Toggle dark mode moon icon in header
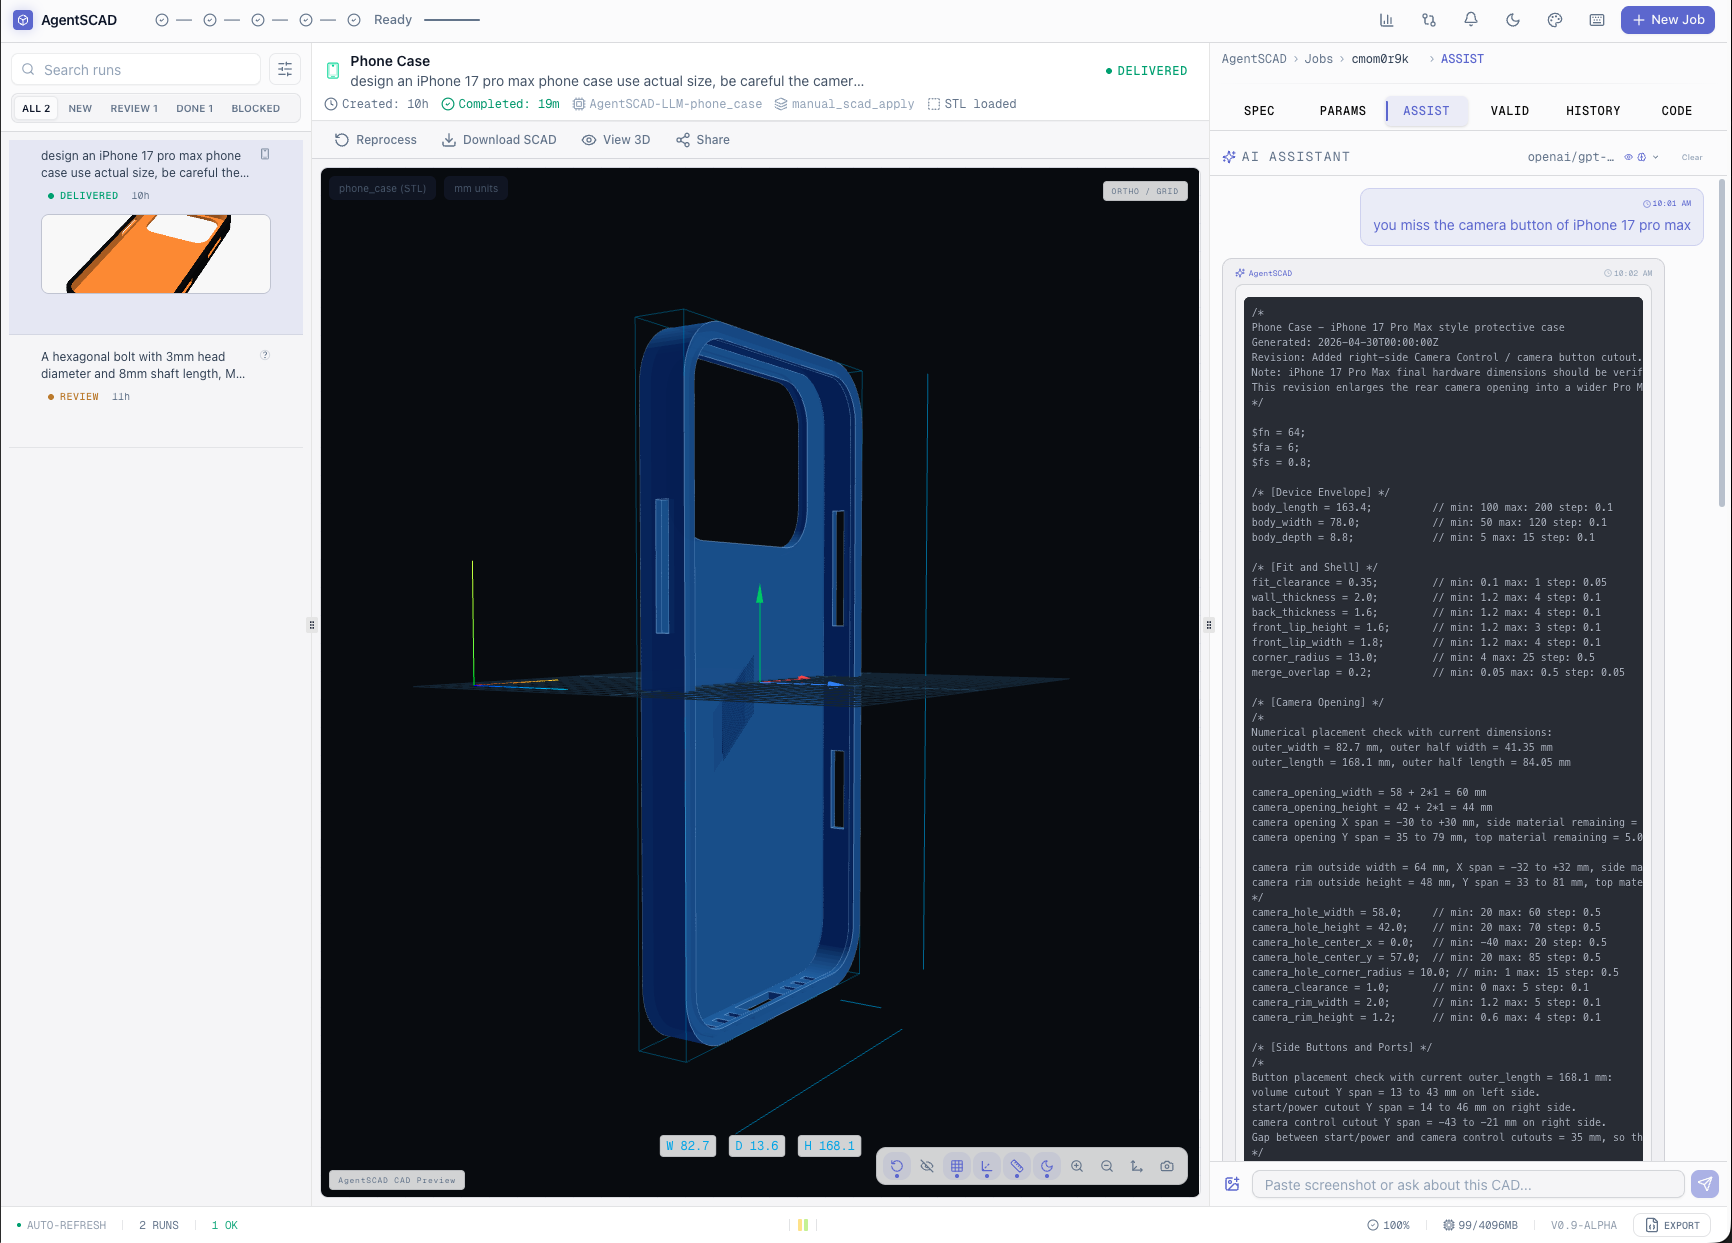Screen dimensions: 1732x1243 pyautogui.click(x=1513, y=20)
